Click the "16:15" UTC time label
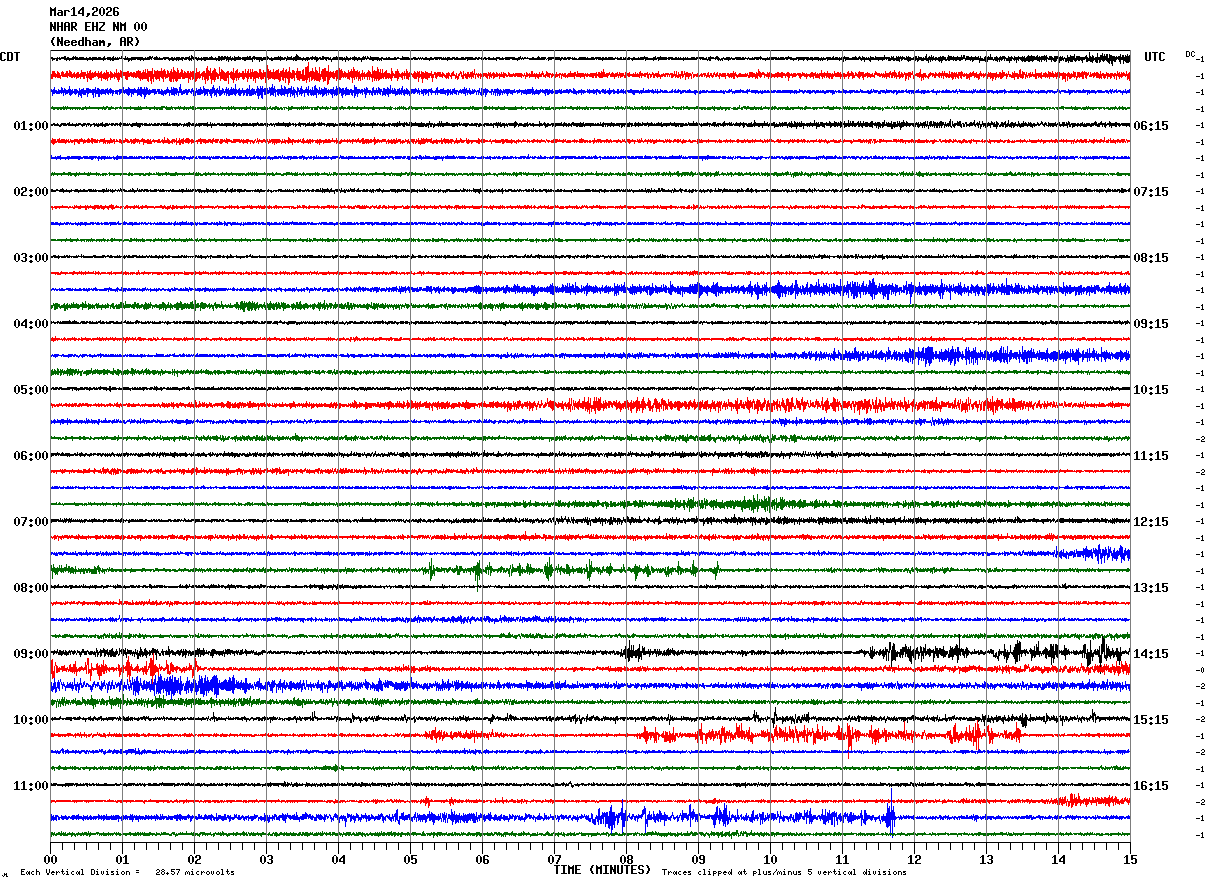The height and width of the screenshot is (886, 1210). pyautogui.click(x=1151, y=786)
